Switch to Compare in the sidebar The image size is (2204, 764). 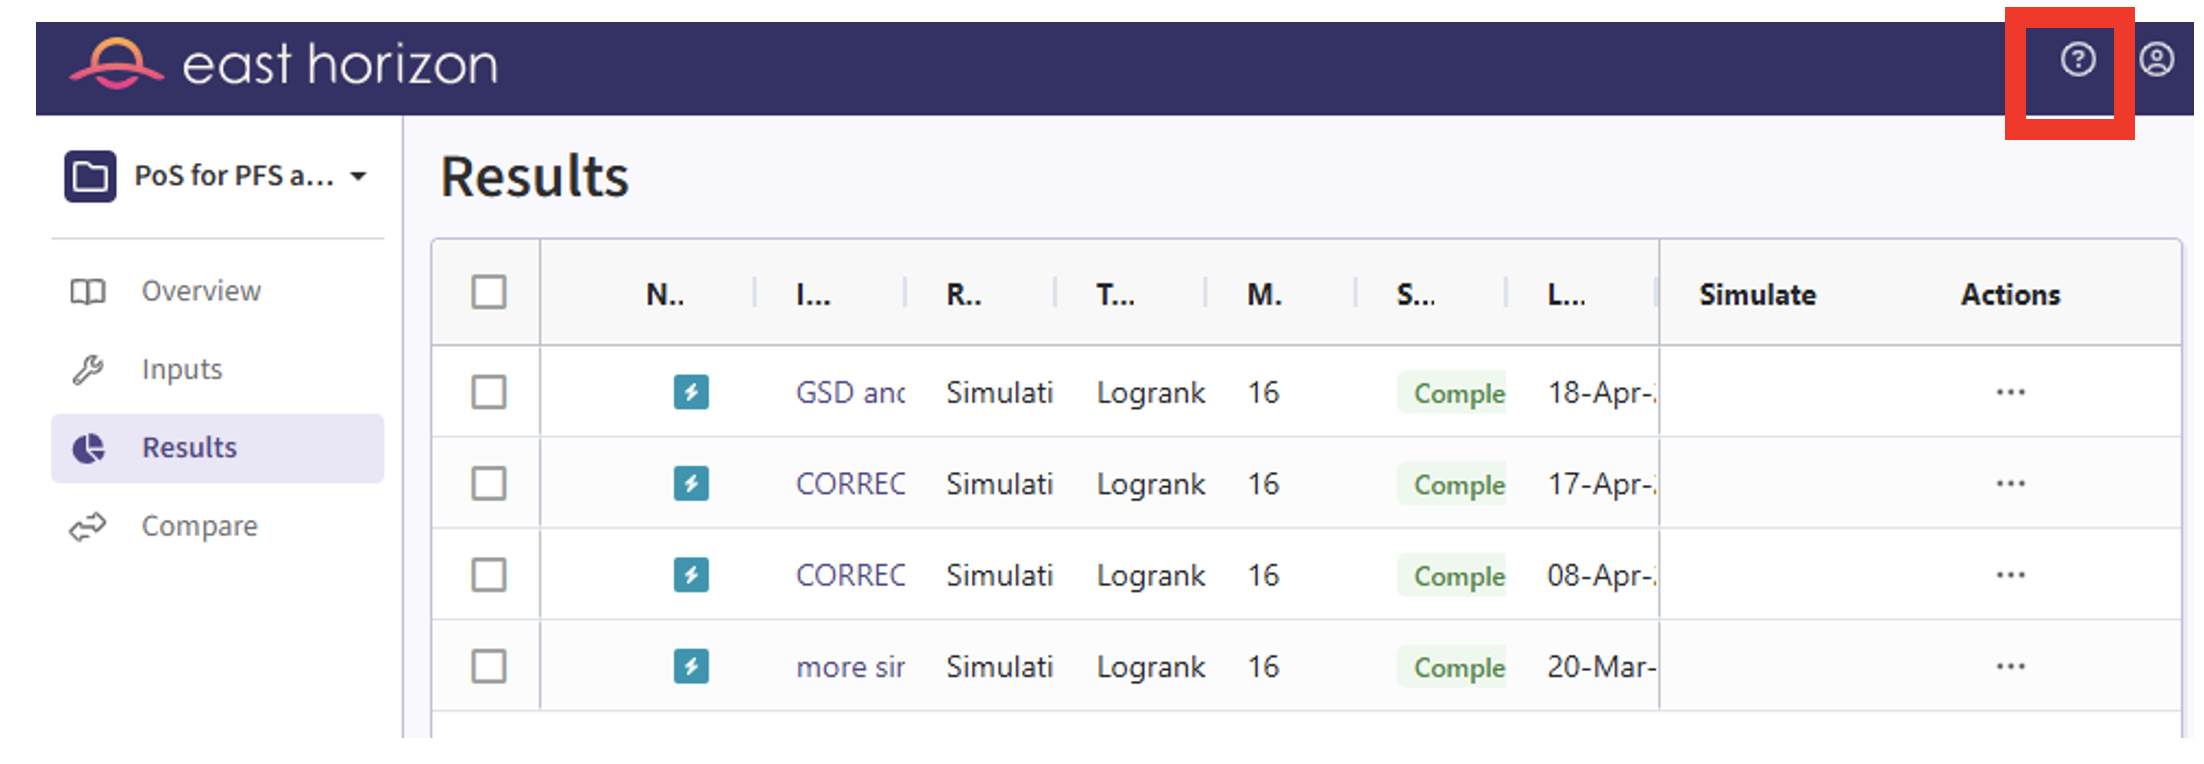pos(199,526)
